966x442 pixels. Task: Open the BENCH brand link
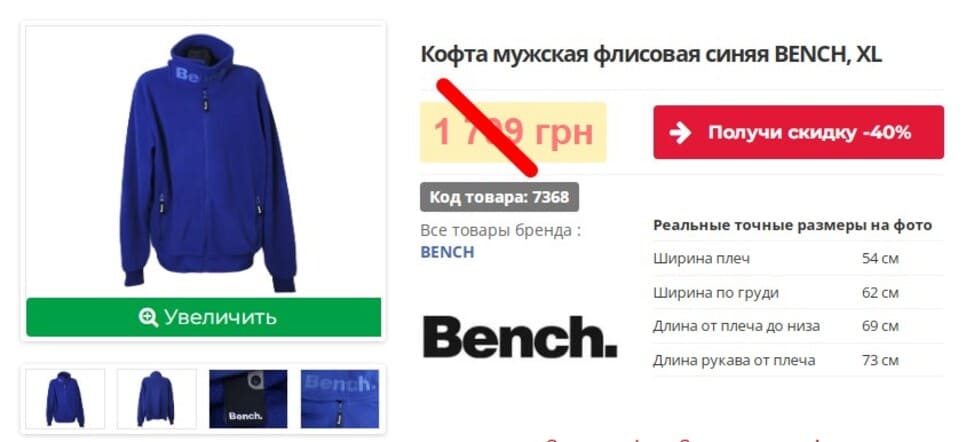pyautogui.click(x=447, y=252)
